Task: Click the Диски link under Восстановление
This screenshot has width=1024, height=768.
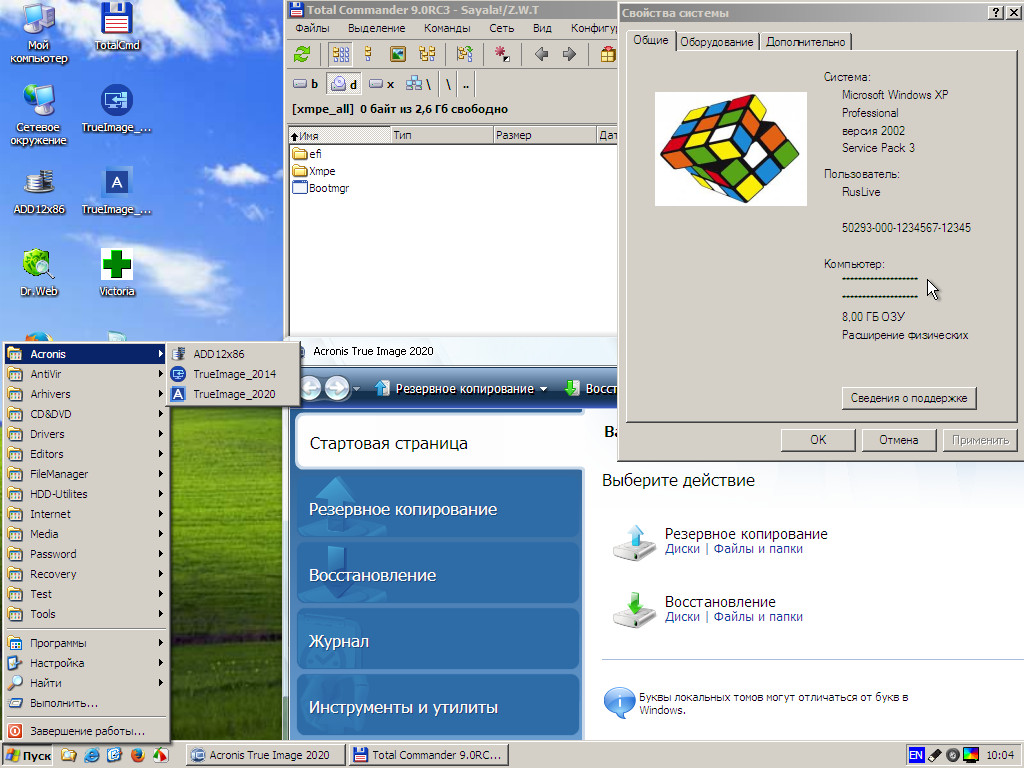Action: pyautogui.click(x=682, y=617)
